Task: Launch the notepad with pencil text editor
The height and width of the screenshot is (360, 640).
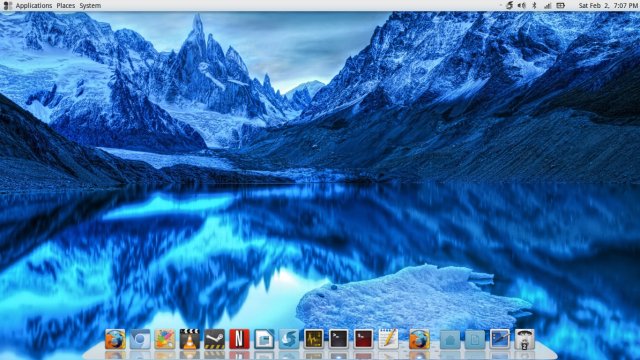Action: click(x=388, y=339)
